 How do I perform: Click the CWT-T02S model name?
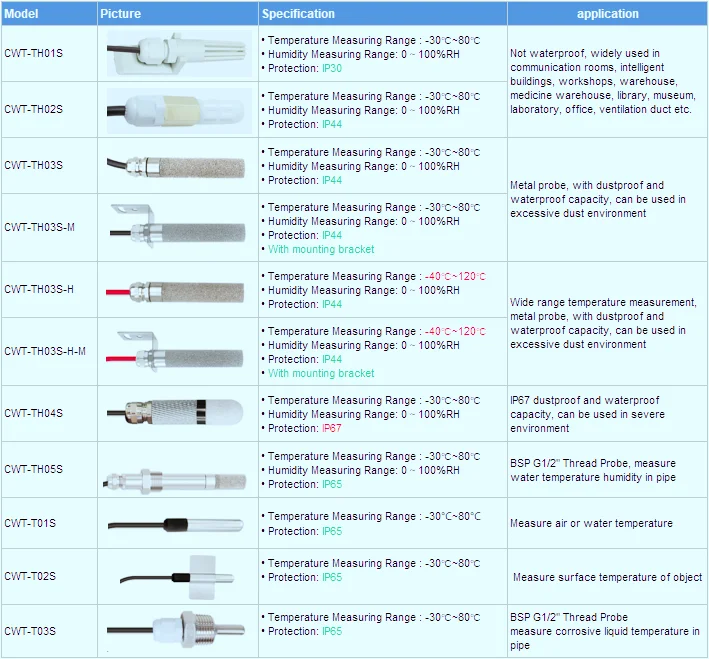(30, 576)
